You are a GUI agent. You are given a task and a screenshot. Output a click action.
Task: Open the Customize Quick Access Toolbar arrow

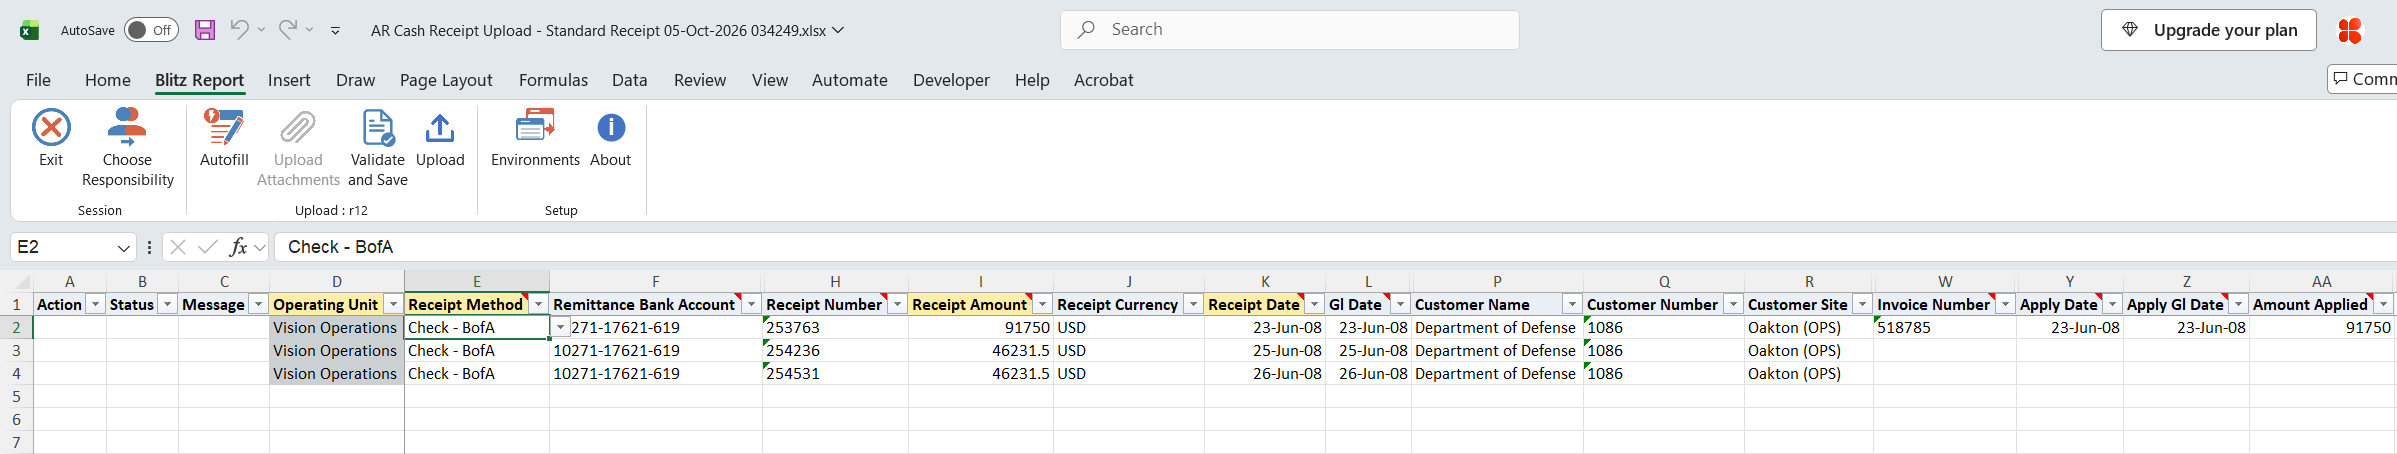point(335,31)
